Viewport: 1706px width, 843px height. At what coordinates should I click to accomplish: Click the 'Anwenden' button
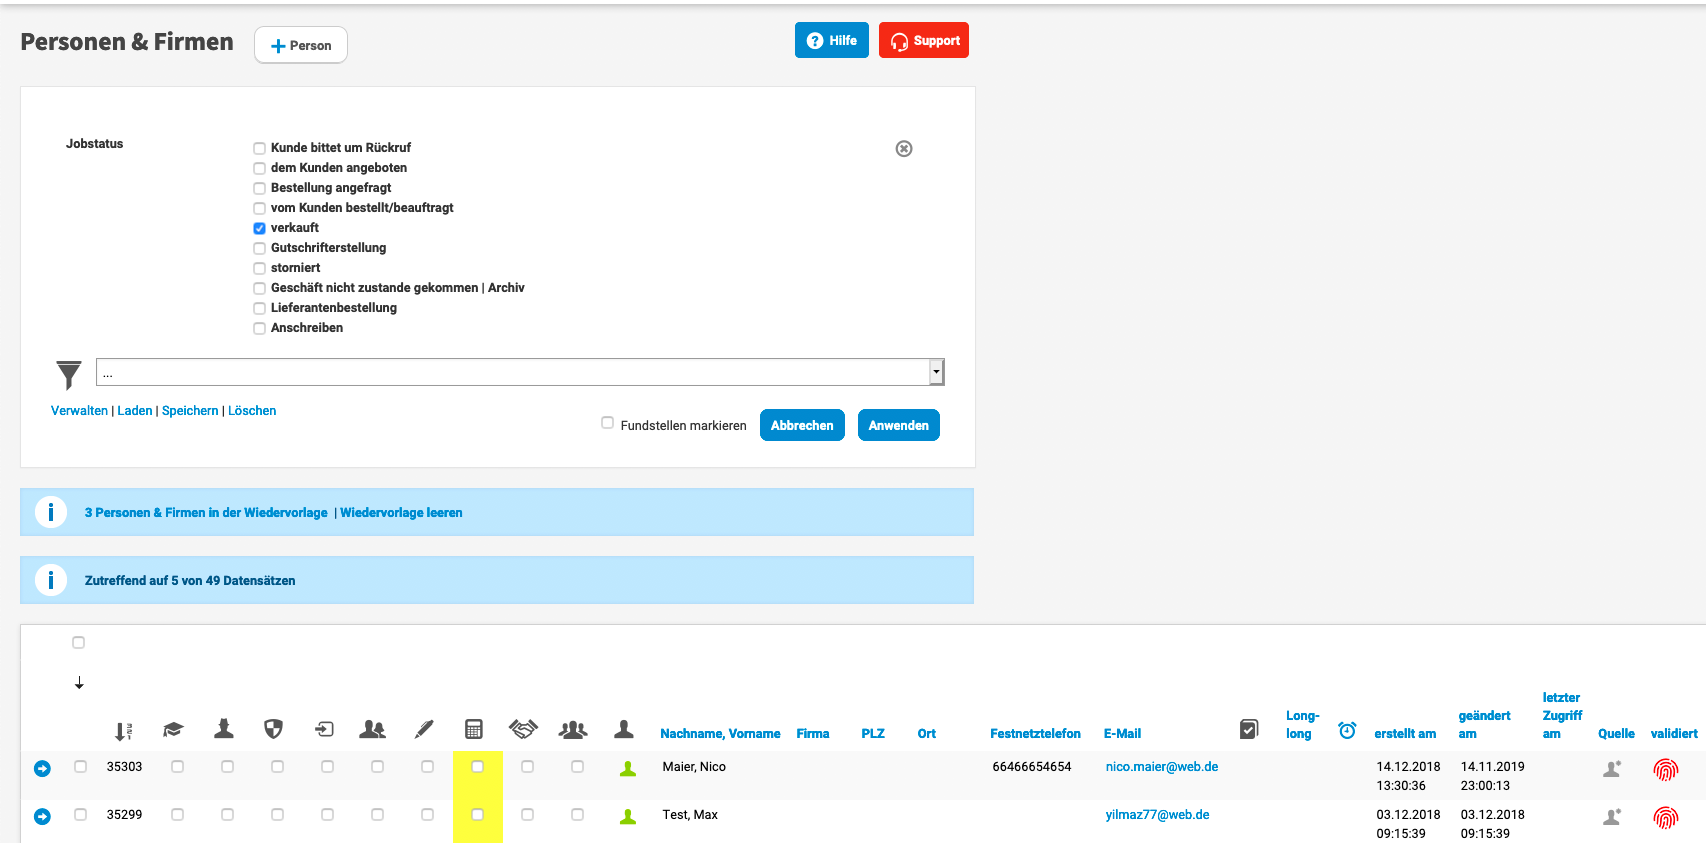click(x=898, y=425)
